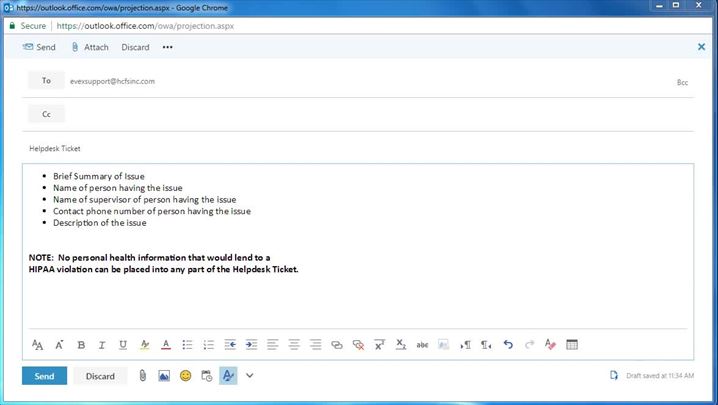718x405 pixels.
Task: Open the three-dots more actions menu
Action: click(167, 47)
